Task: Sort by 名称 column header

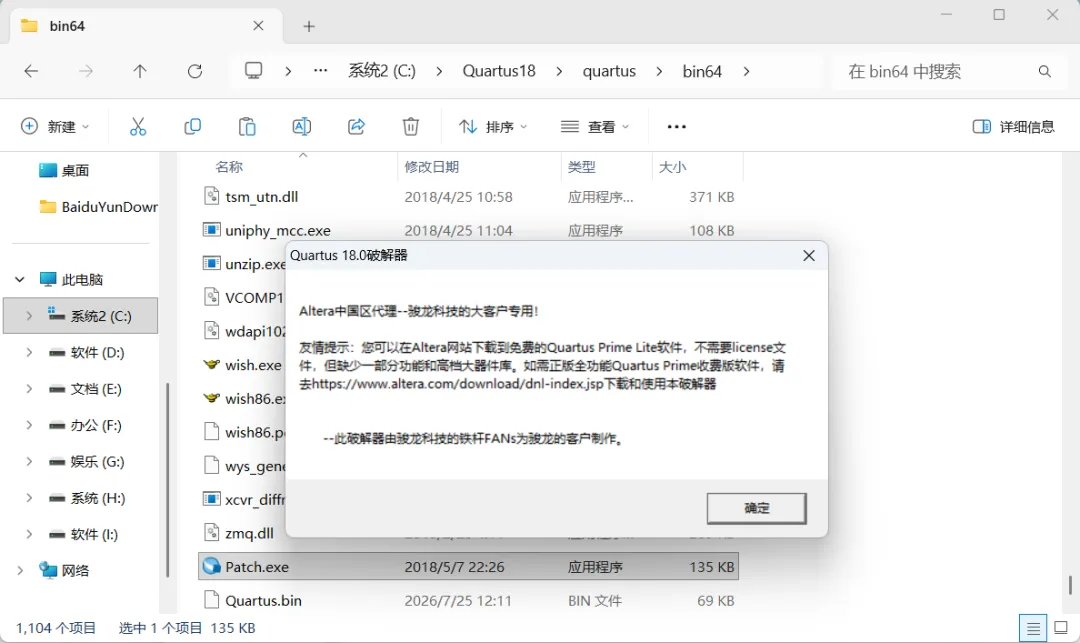Action: tap(229, 167)
